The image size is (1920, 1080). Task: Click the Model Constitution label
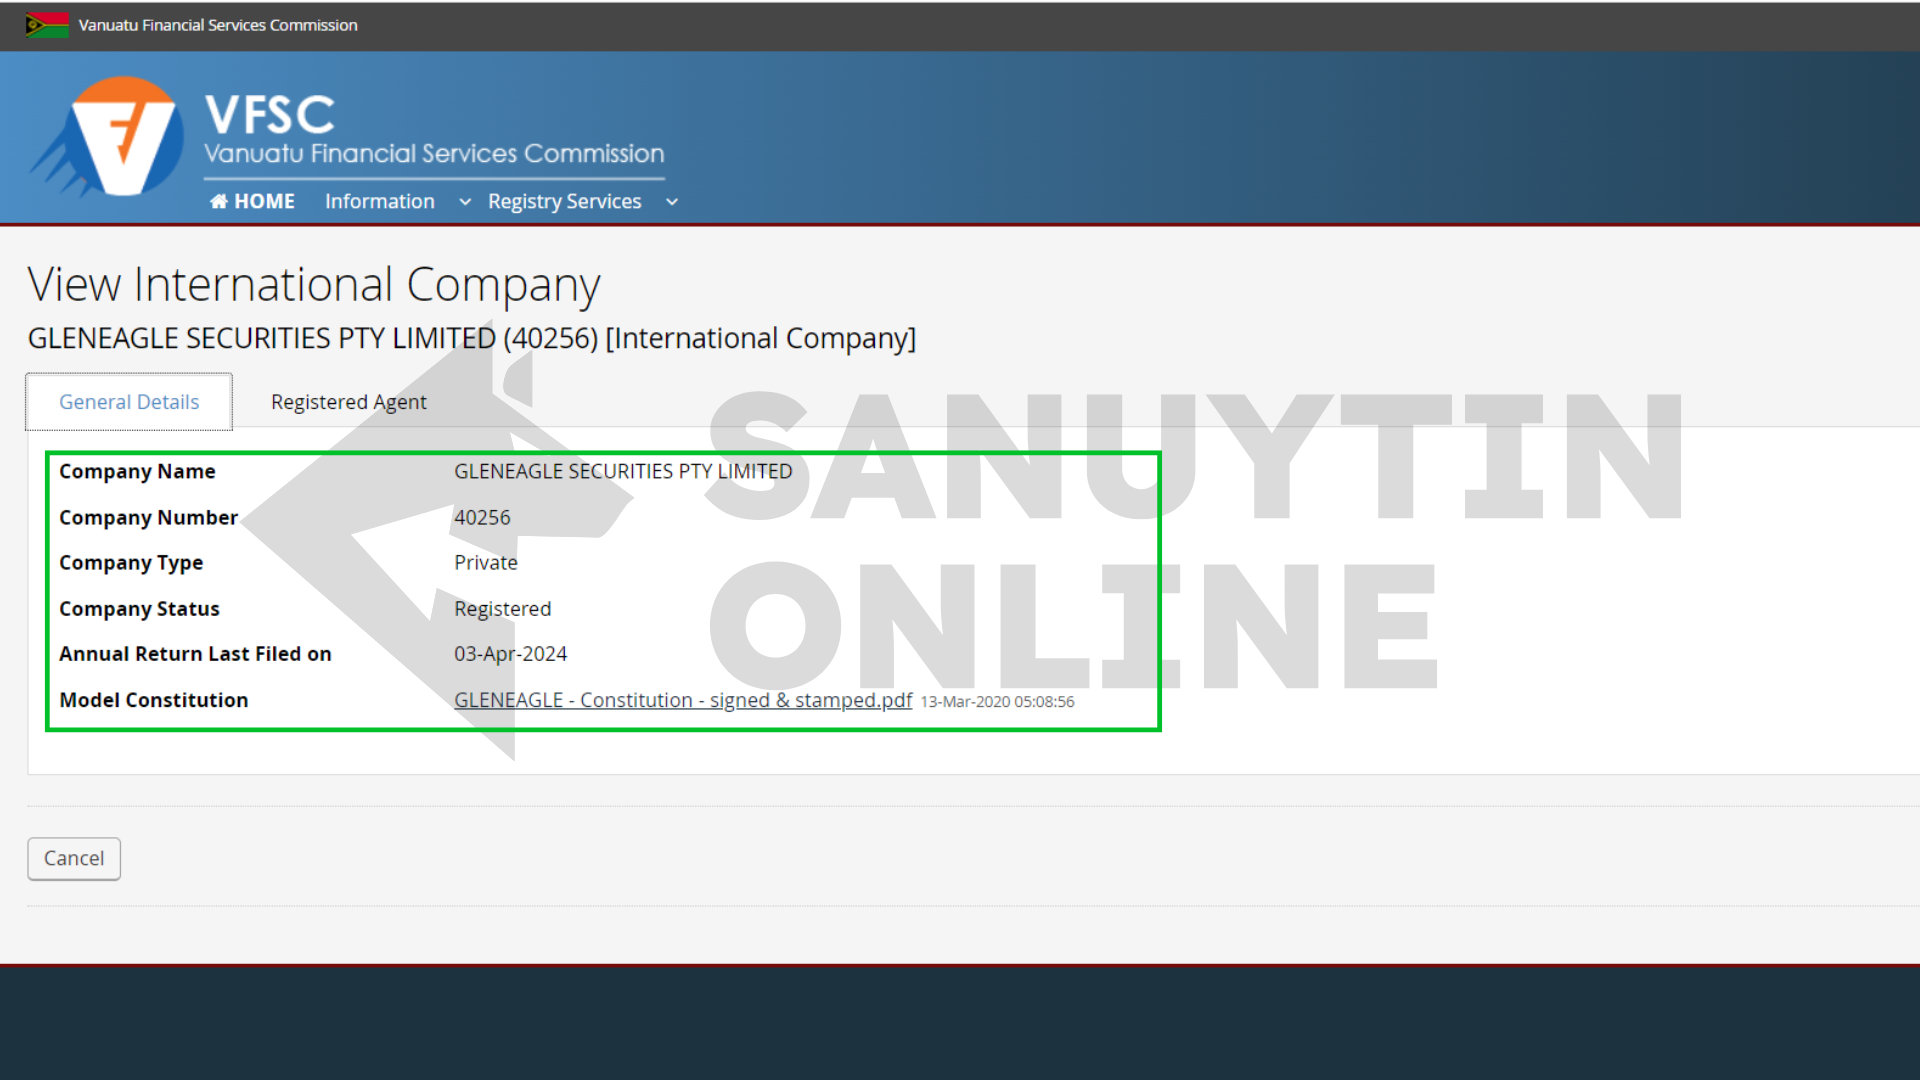(154, 700)
